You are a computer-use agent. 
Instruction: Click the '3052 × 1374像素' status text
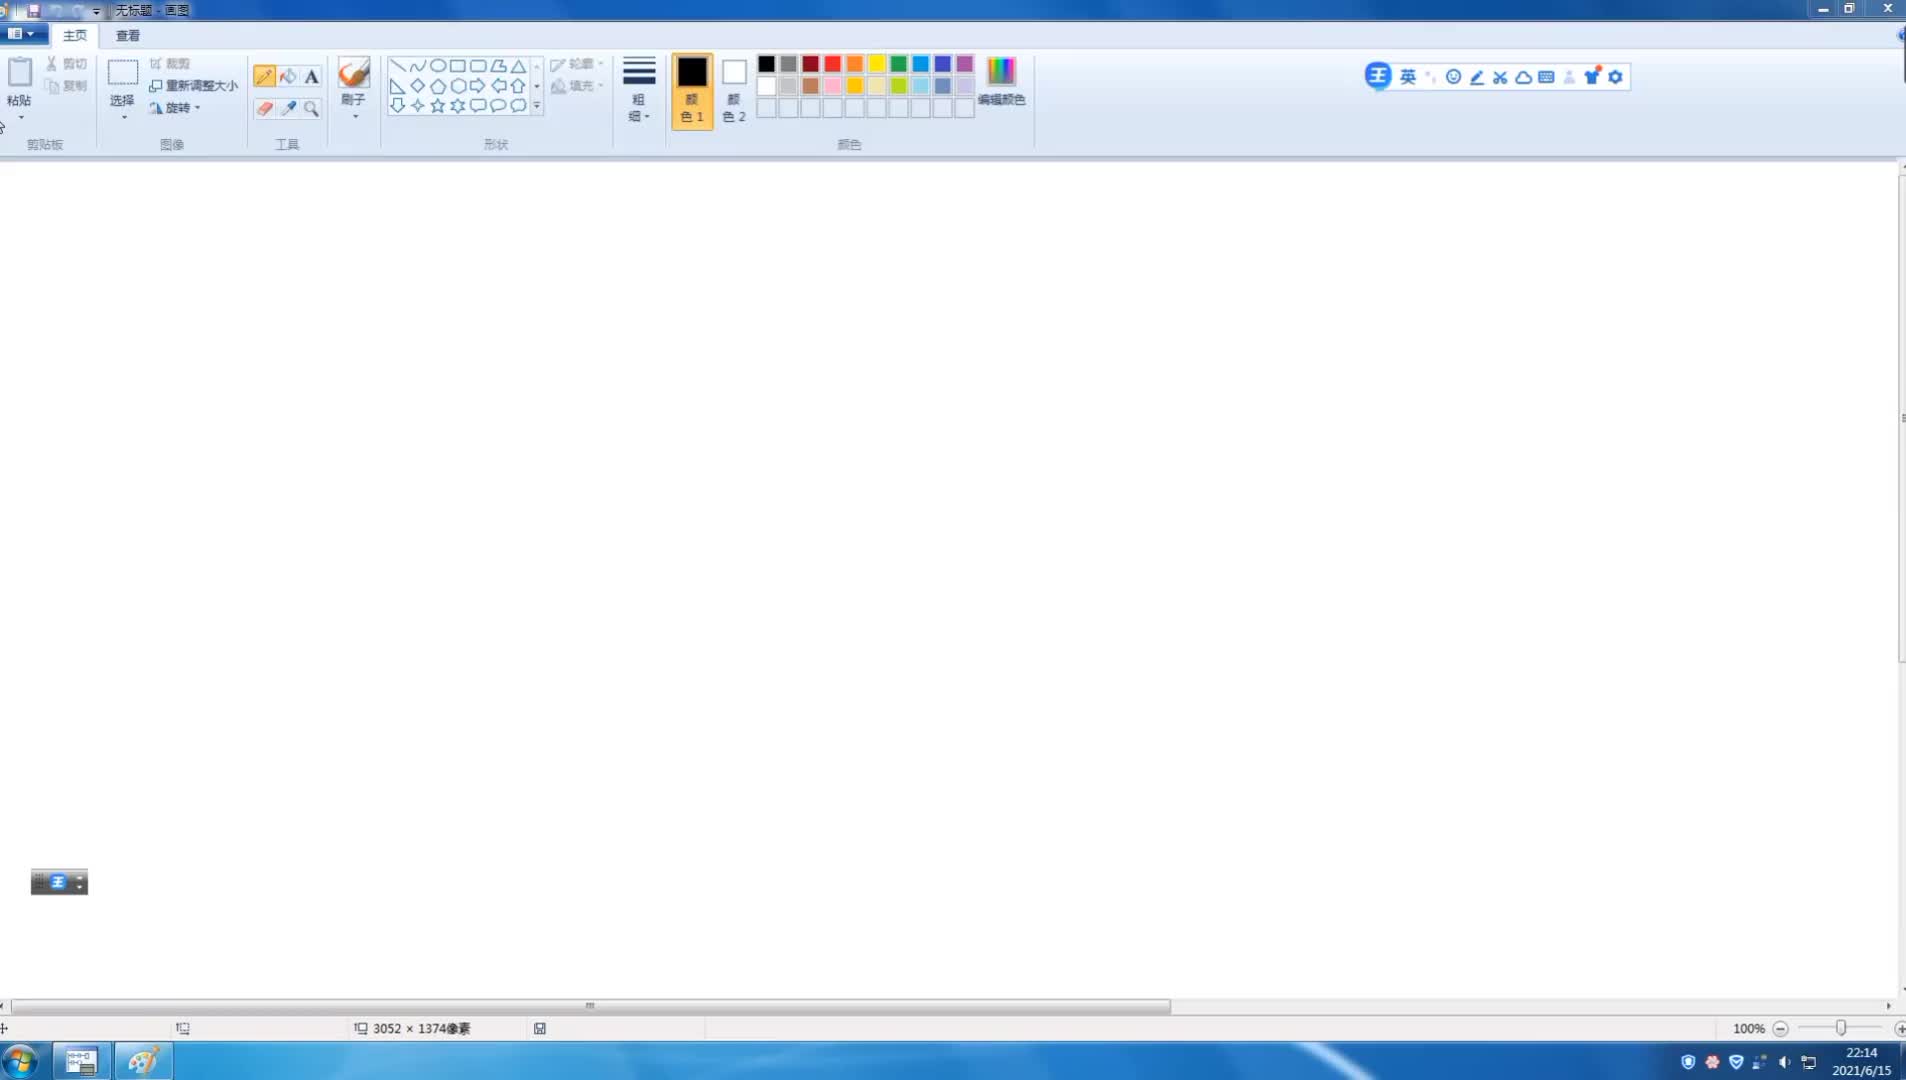point(421,1028)
